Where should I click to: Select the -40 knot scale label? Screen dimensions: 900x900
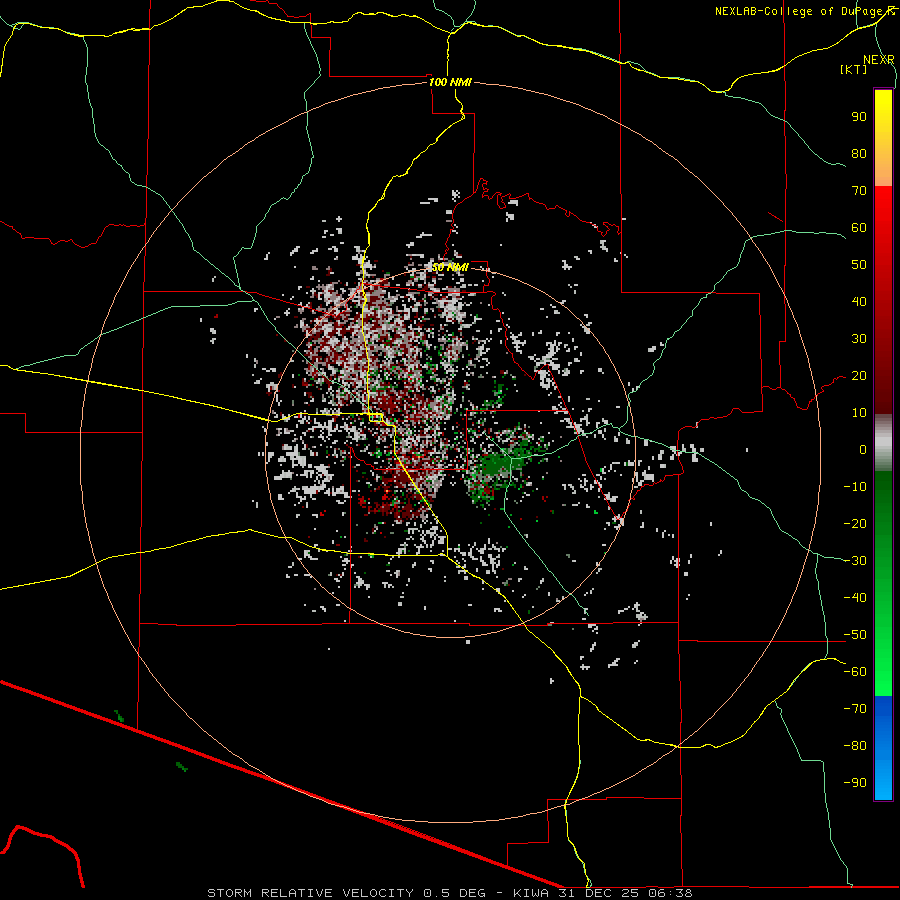click(x=855, y=598)
